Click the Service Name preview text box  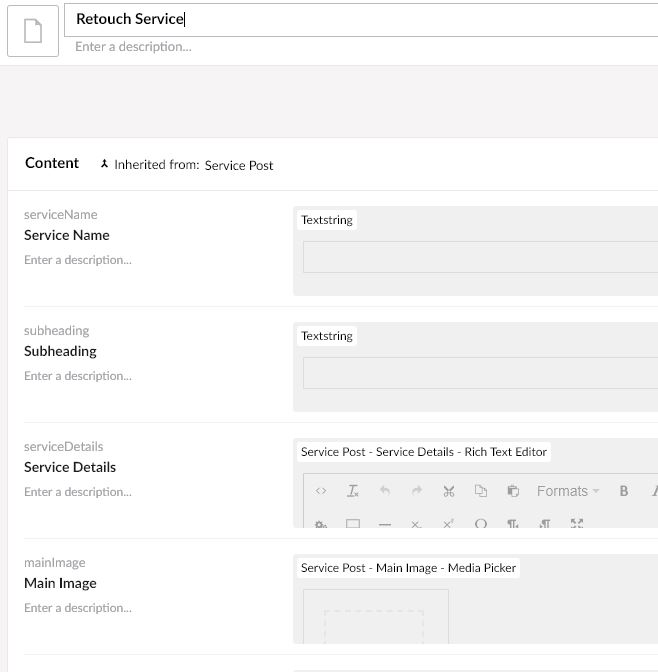point(480,257)
